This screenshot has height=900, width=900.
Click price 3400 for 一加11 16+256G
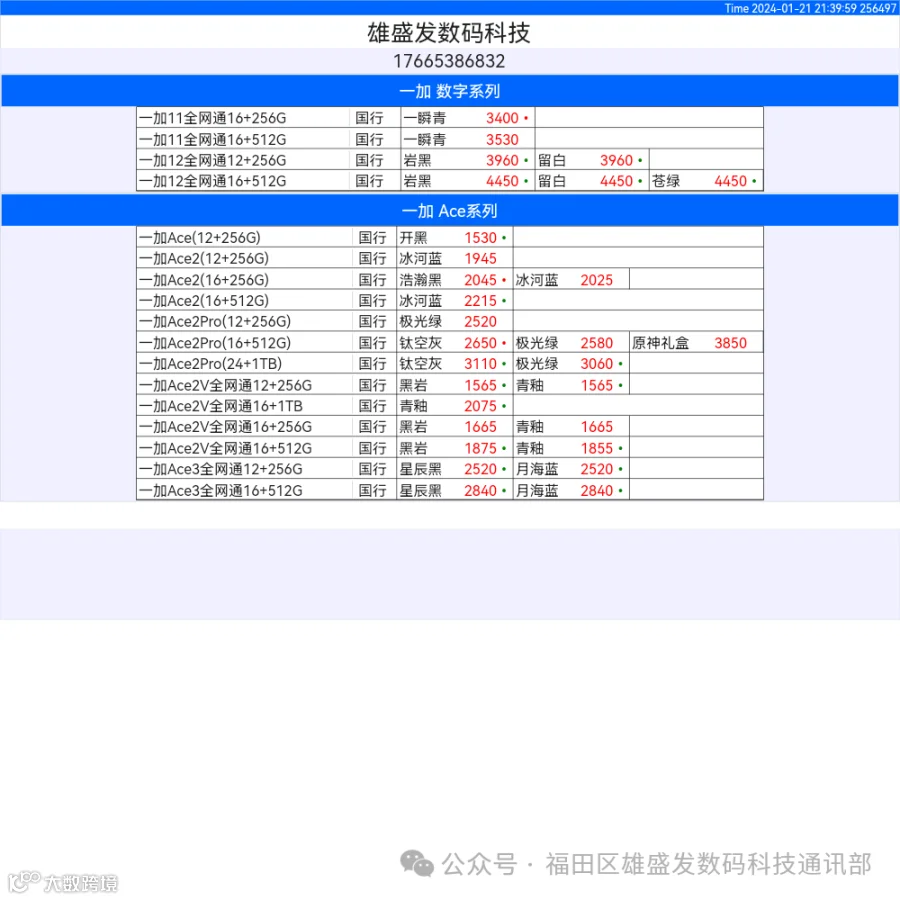point(502,118)
